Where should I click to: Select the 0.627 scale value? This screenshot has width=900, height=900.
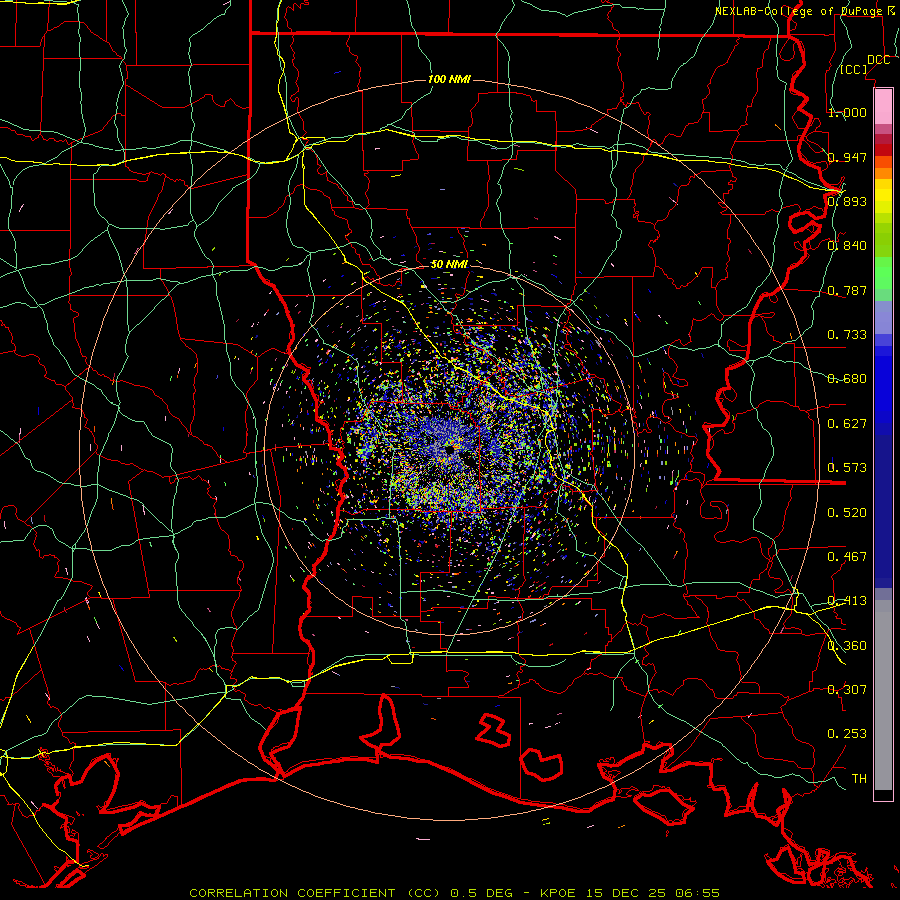tap(847, 424)
